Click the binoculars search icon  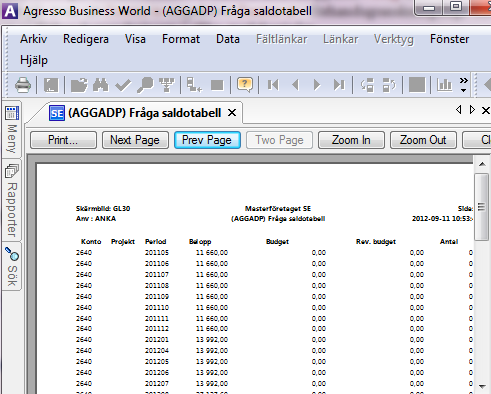click(101, 85)
